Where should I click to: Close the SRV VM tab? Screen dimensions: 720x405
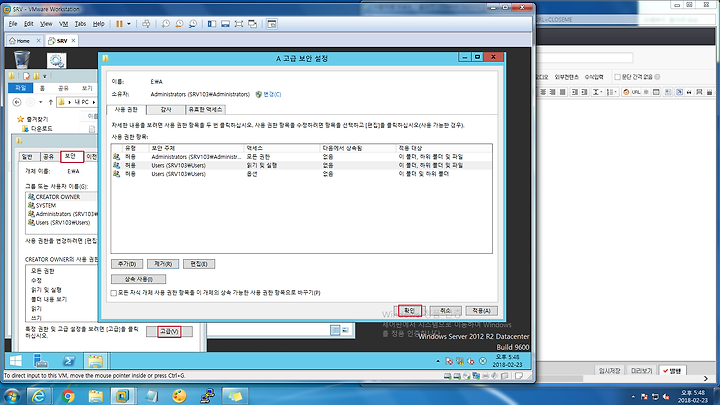click(73, 41)
